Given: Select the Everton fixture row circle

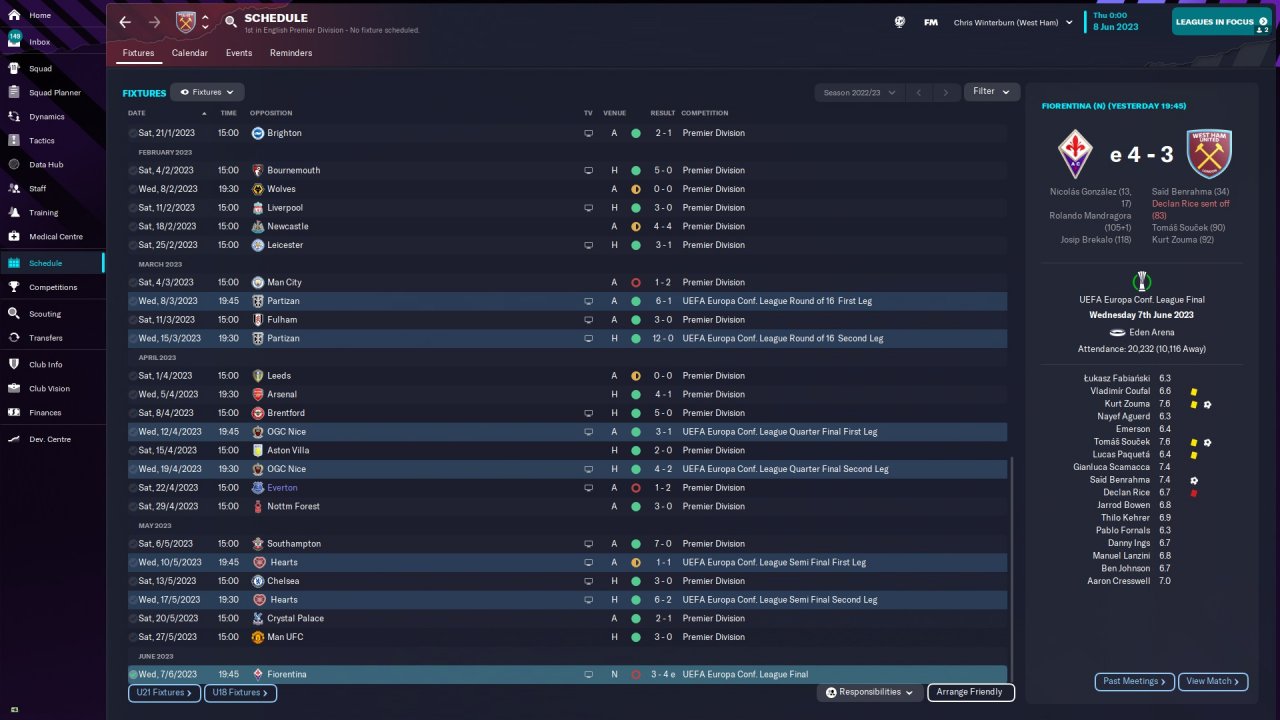Looking at the screenshot, I should tap(133, 488).
